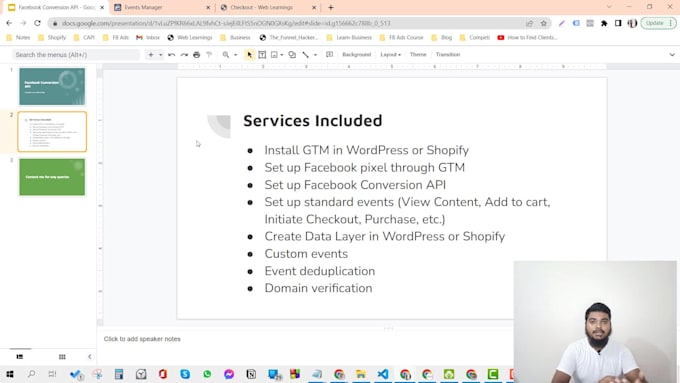The width and height of the screenshot is (680, 383).
Task: Switch to filmstrip view
Action: 20,357
